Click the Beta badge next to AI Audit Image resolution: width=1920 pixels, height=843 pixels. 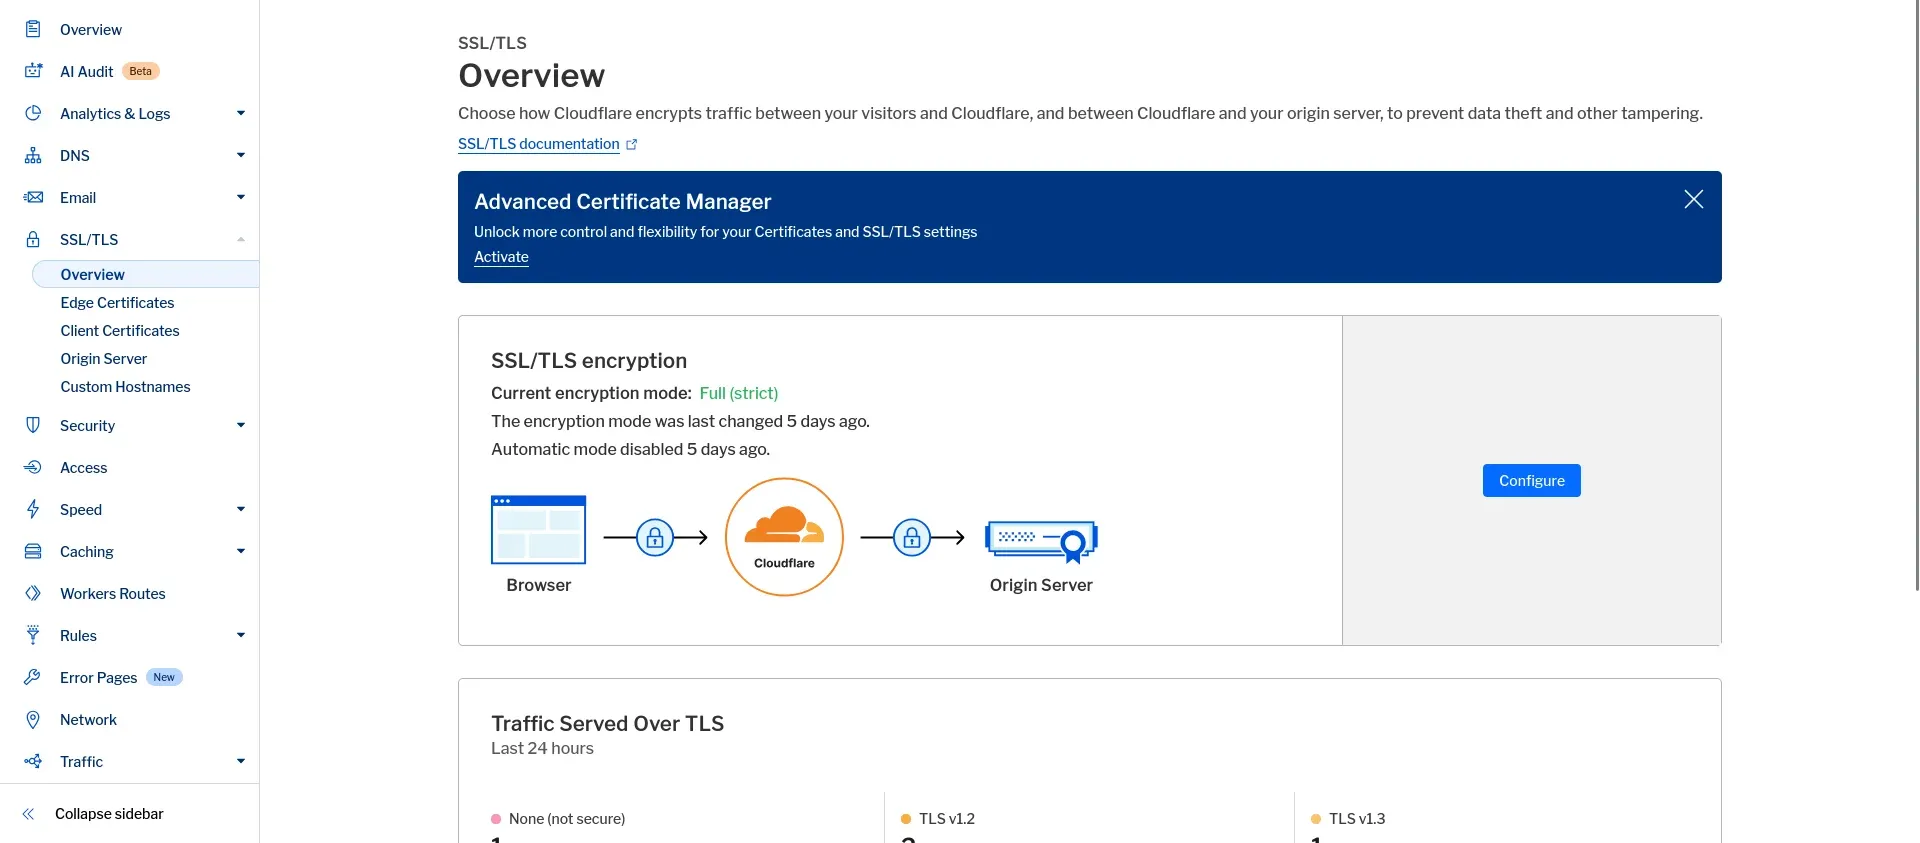point(141,71)
